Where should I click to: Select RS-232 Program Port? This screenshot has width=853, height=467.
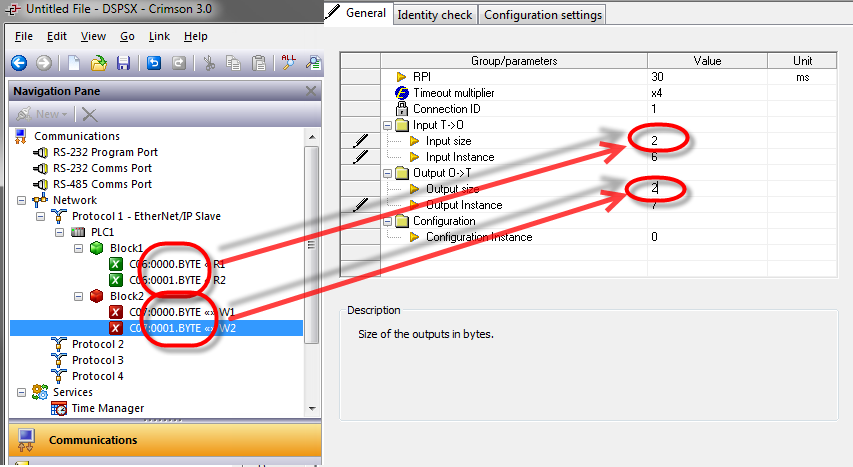click(x=105, y=152)
